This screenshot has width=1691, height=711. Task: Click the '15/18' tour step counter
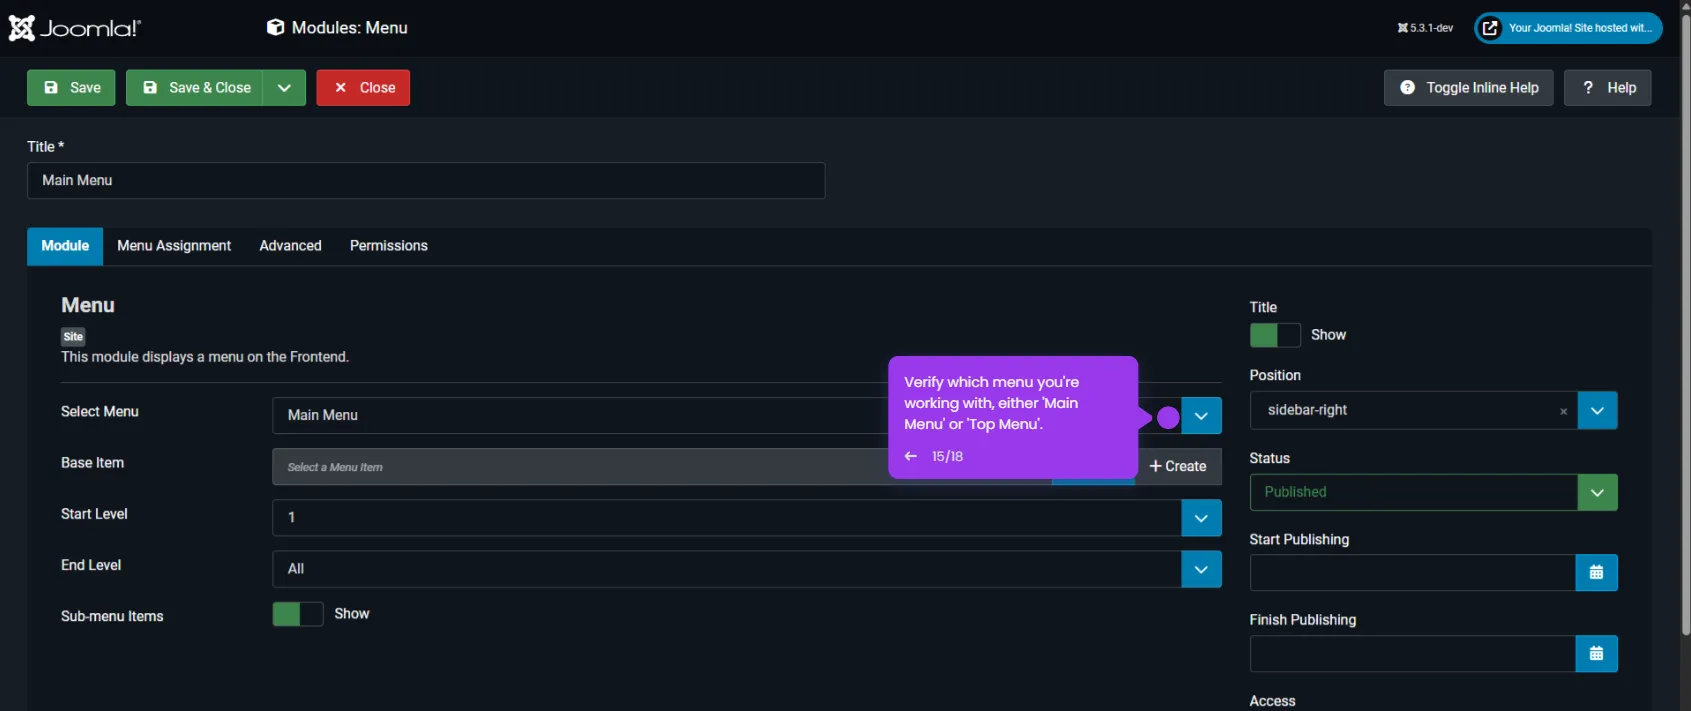(947, 456)
